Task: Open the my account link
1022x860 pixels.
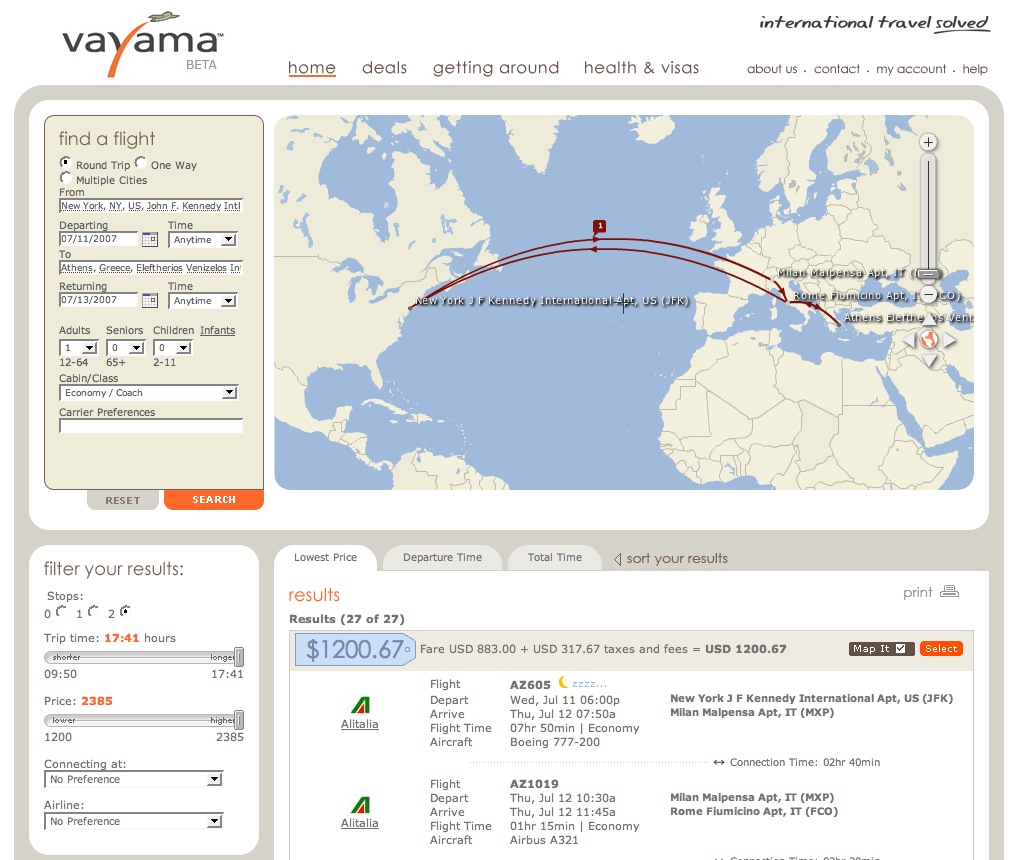Action: click(x=911, y=69)
